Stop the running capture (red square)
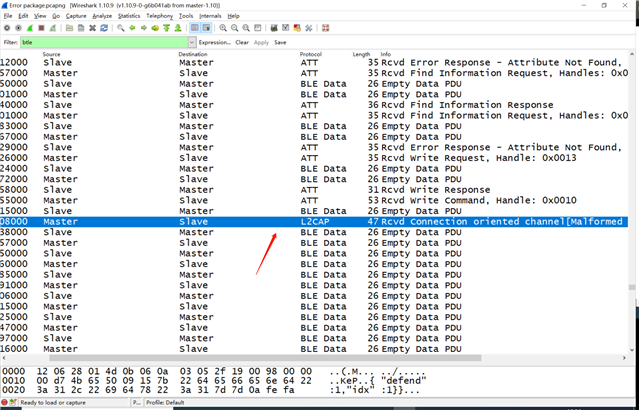This screenshot has width=639, height=410. click(x=41, y=28)
